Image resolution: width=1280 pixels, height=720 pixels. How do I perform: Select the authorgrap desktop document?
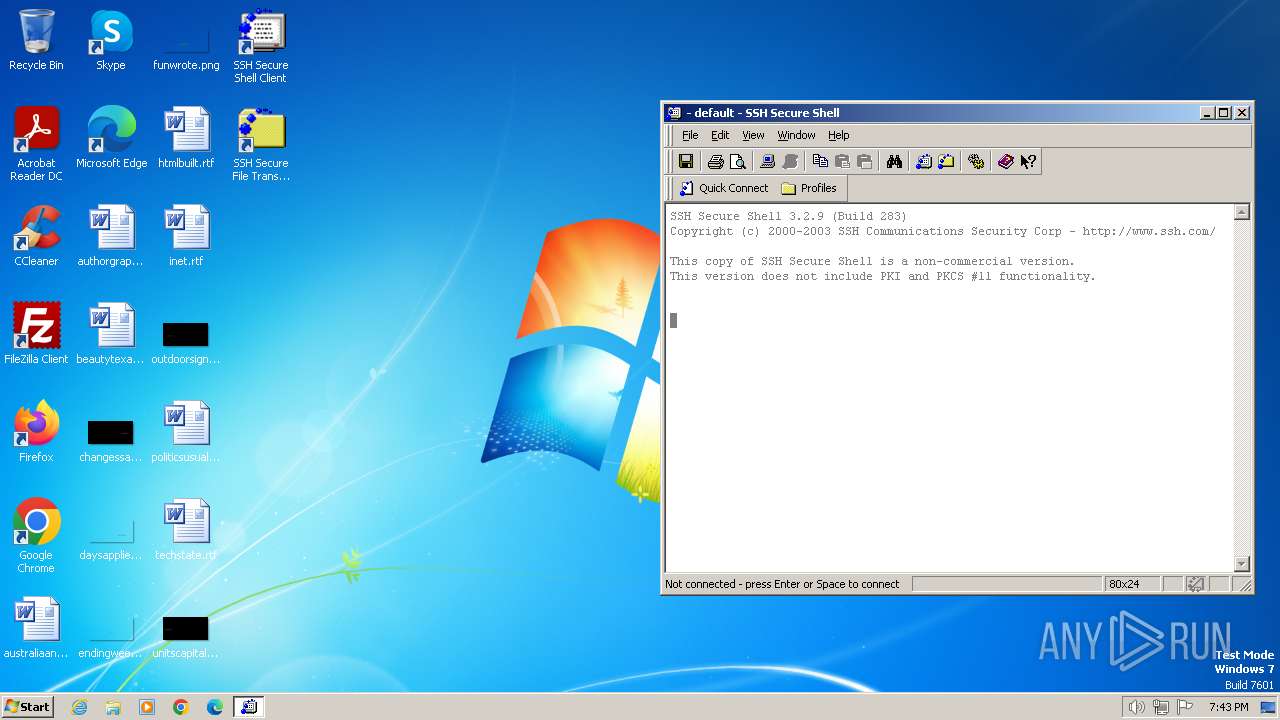[111, 236]
